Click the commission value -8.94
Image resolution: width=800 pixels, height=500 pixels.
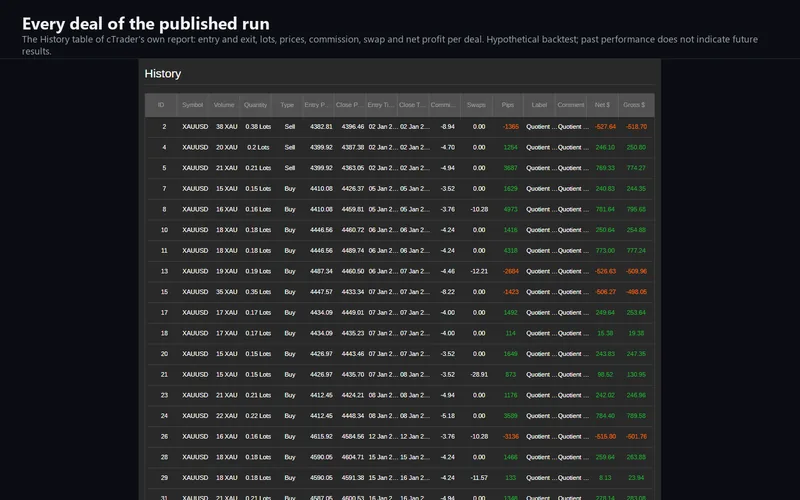click(447, 127)
